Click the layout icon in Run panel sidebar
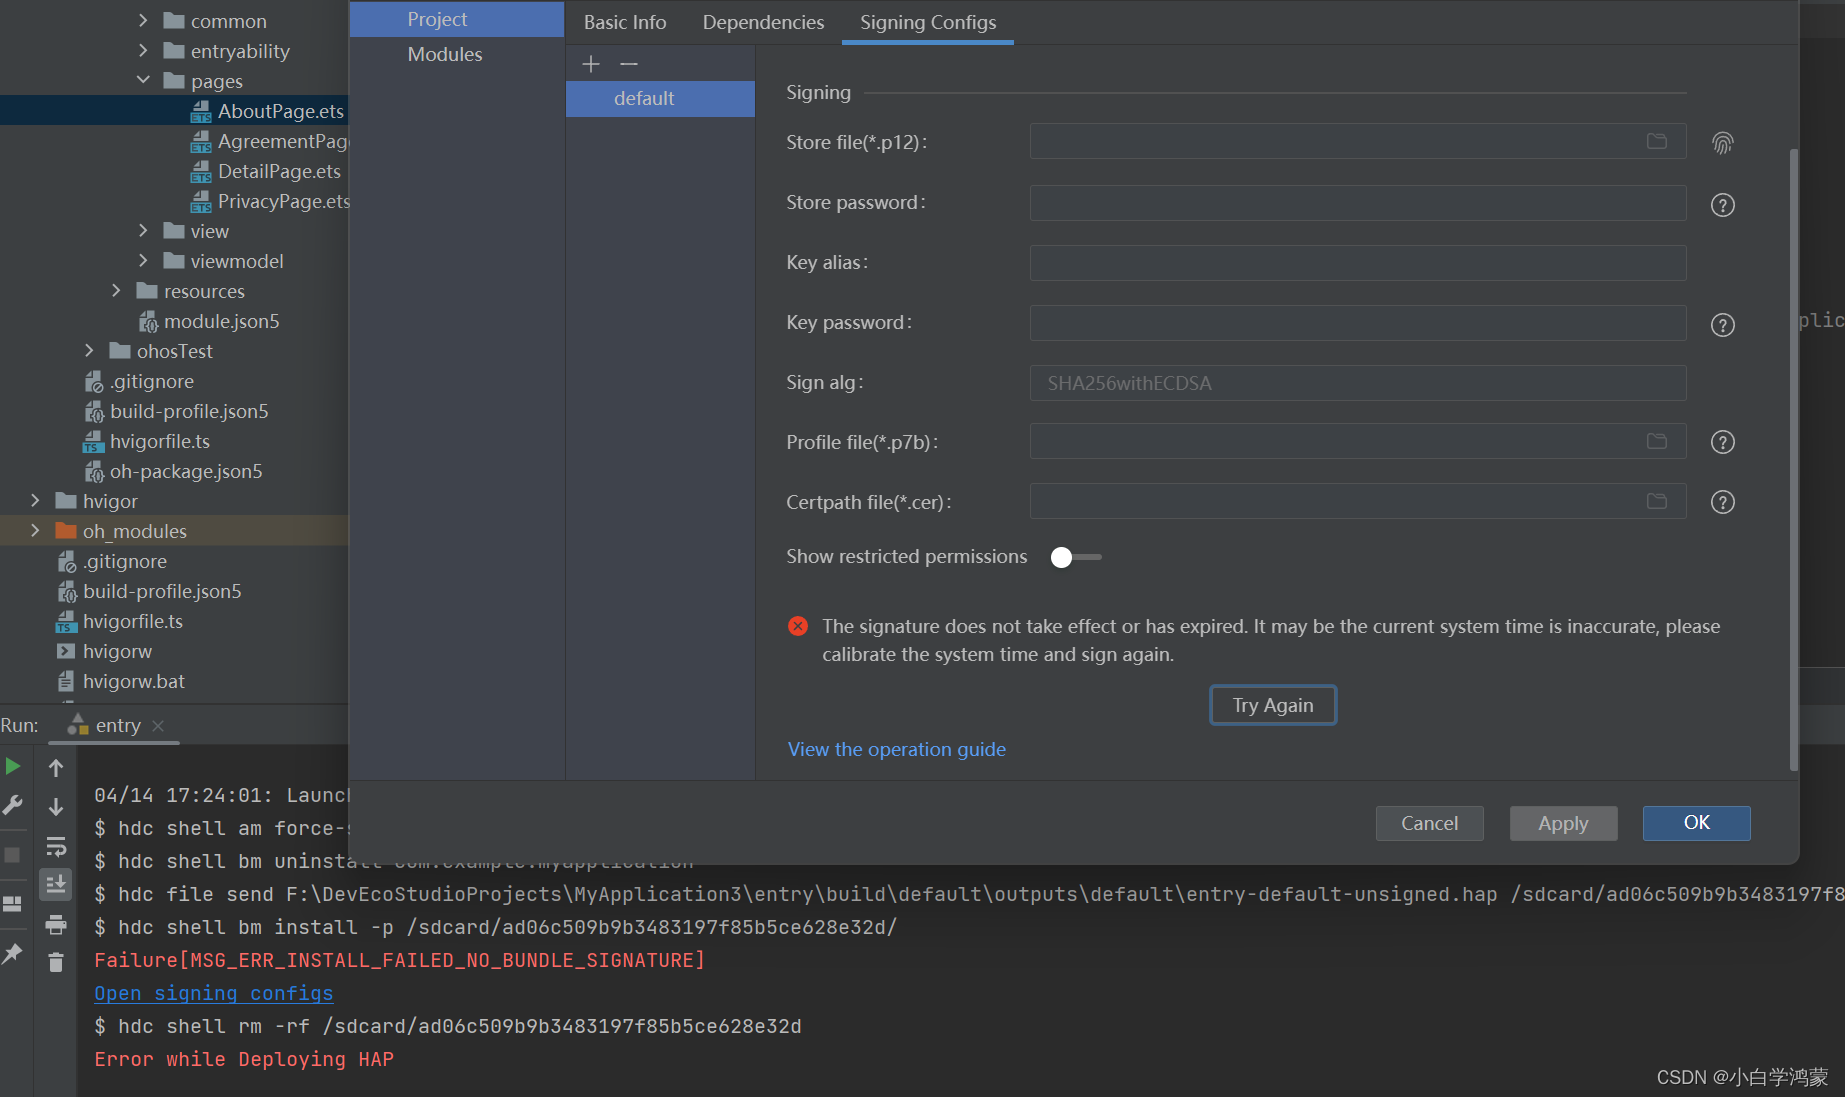Image resolution: width=1845 pixels, height=1097 pixels. [13, 904]
